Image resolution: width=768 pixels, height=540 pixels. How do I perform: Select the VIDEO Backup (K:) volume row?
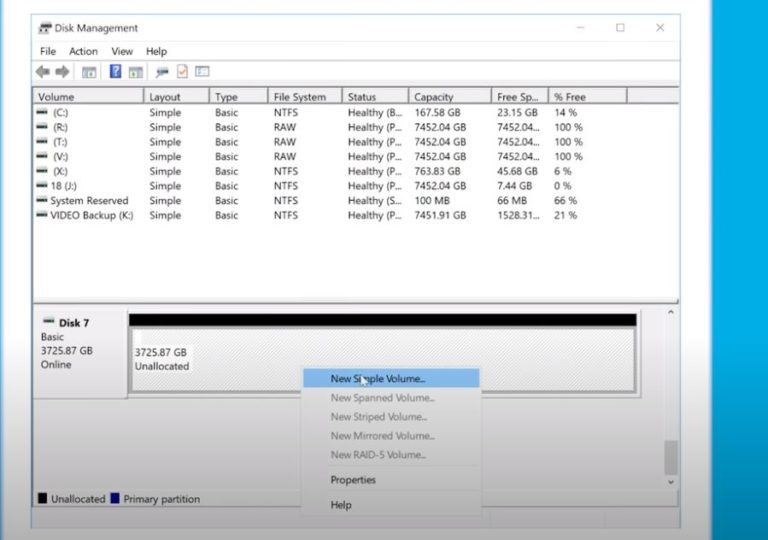coord(91,215)
